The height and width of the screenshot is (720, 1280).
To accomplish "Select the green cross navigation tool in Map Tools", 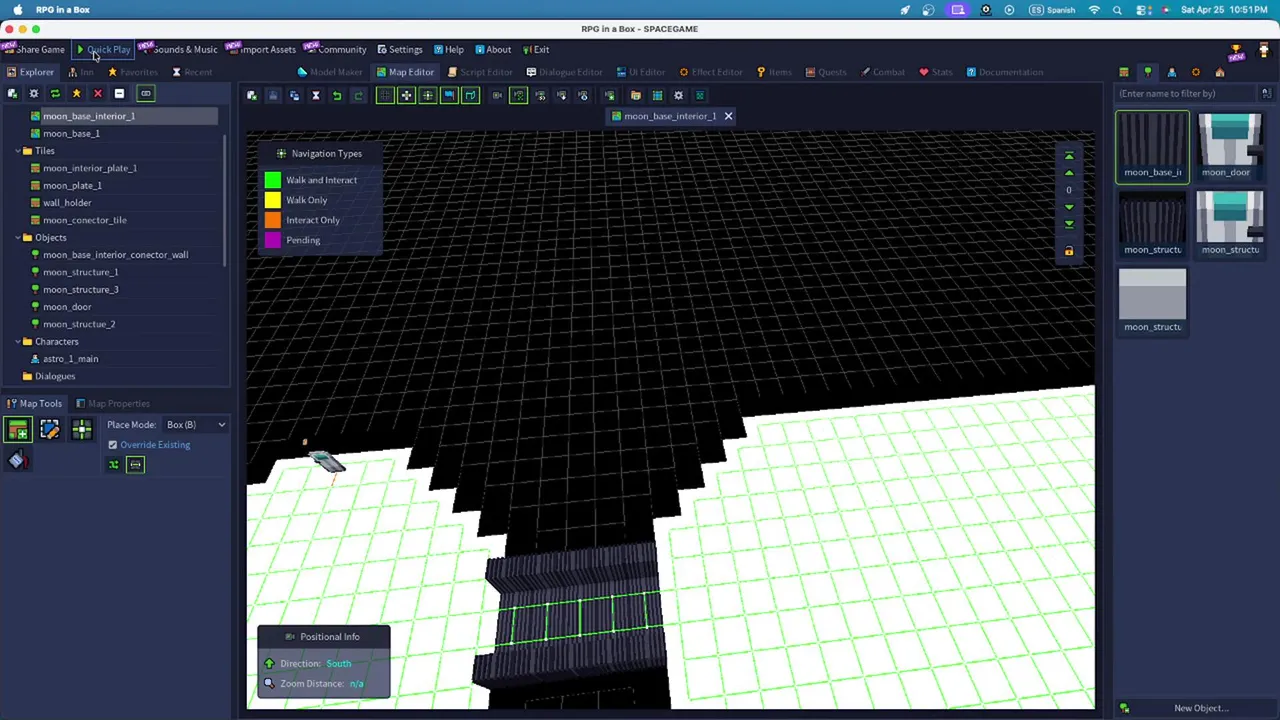I will [81, 430].
